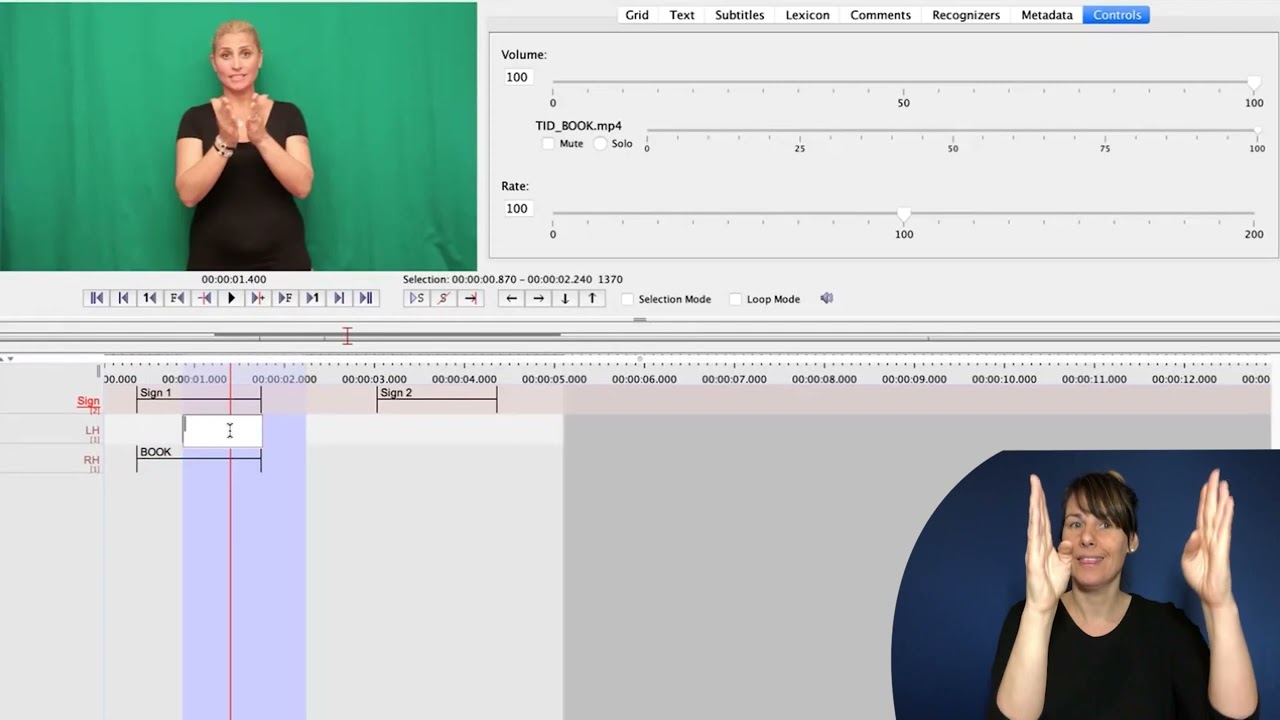This screenshot has height=720, width=1280.
Task: Click the speaker icon beside Loop Mode
Action: click(827, 298)
